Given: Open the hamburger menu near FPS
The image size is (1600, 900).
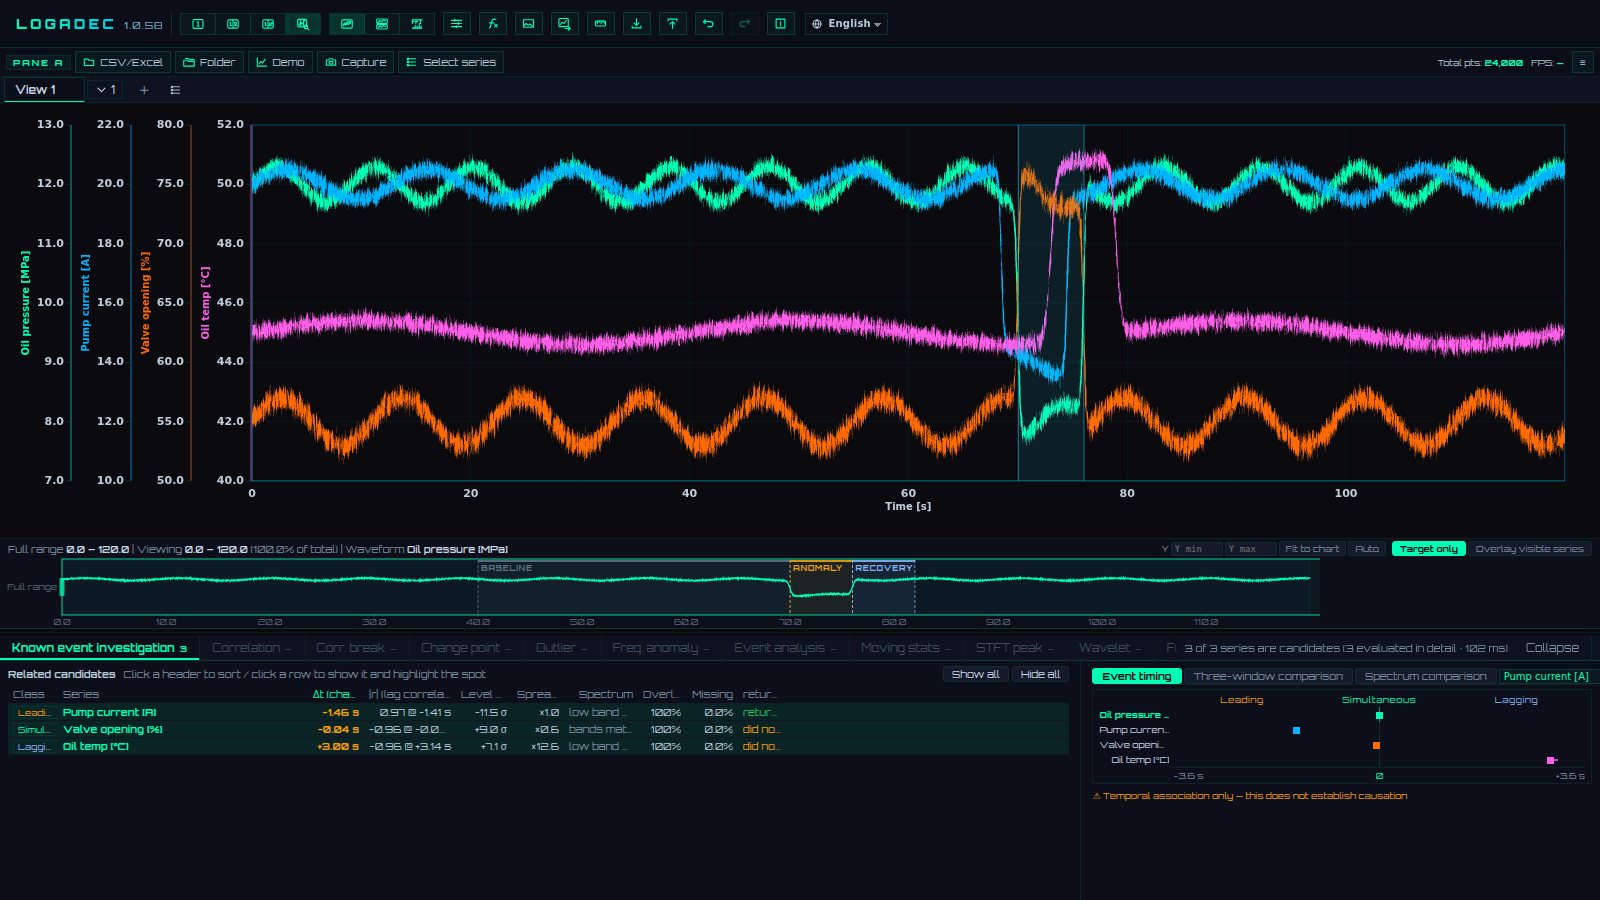Looking at the screenshot, I should [1582, 62].
